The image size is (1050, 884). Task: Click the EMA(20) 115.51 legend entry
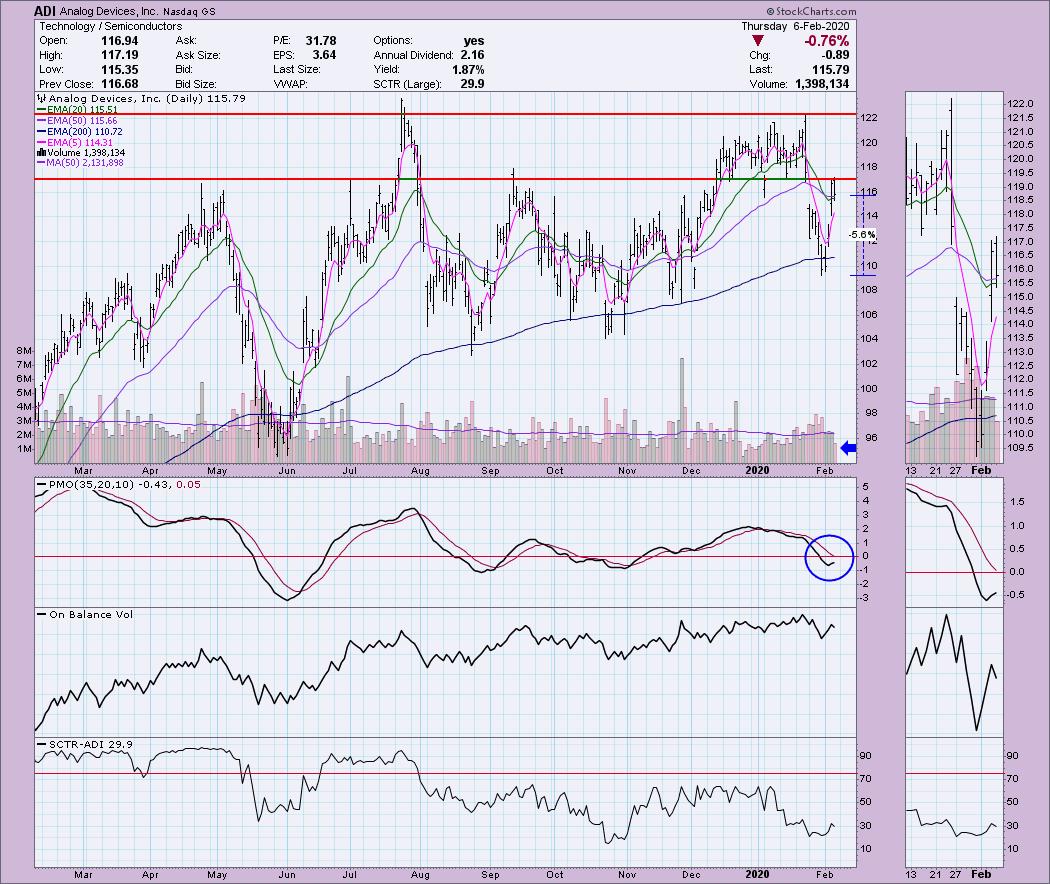click(77, 109)
